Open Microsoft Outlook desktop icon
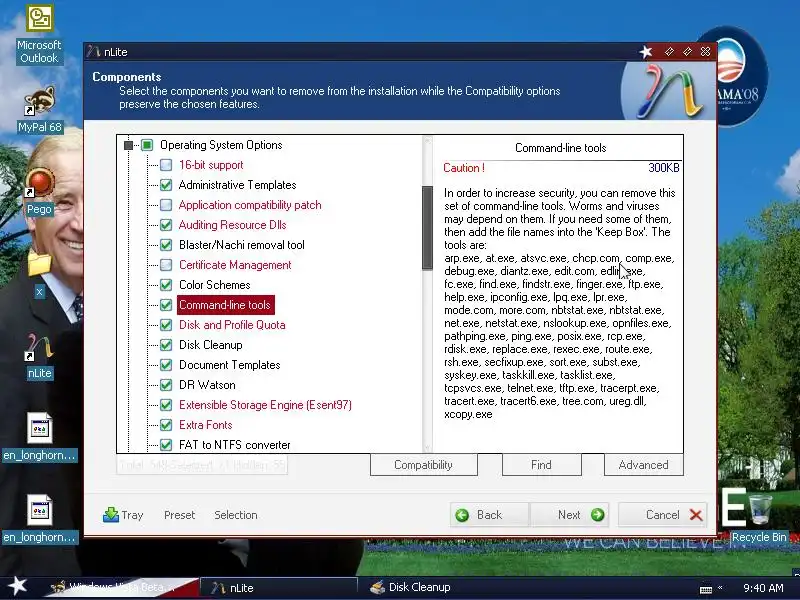The width and height of the screenshot is (800, 600). click(x=39, y=35)
